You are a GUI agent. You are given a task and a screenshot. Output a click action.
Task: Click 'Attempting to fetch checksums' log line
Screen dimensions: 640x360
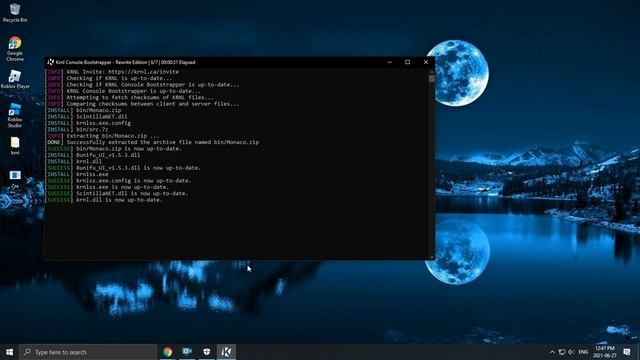(129, 98)
